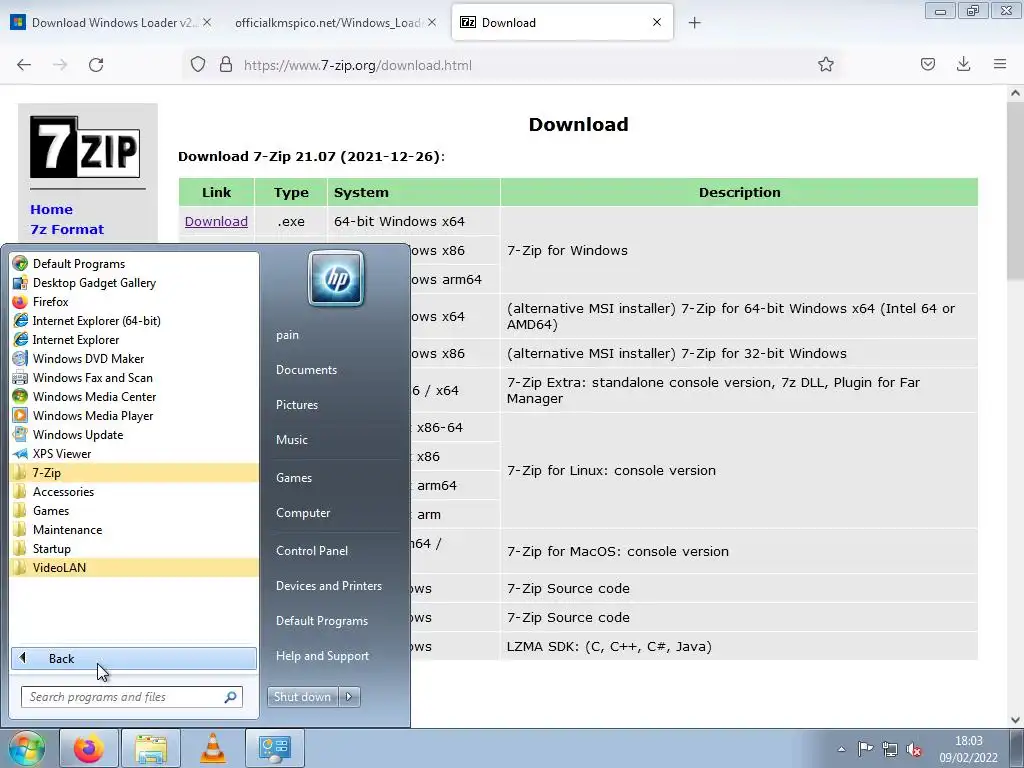Screen dimensions: 1024x768
Task: Open the Firefox downloads panel icon
Action: tap(963, 64)
